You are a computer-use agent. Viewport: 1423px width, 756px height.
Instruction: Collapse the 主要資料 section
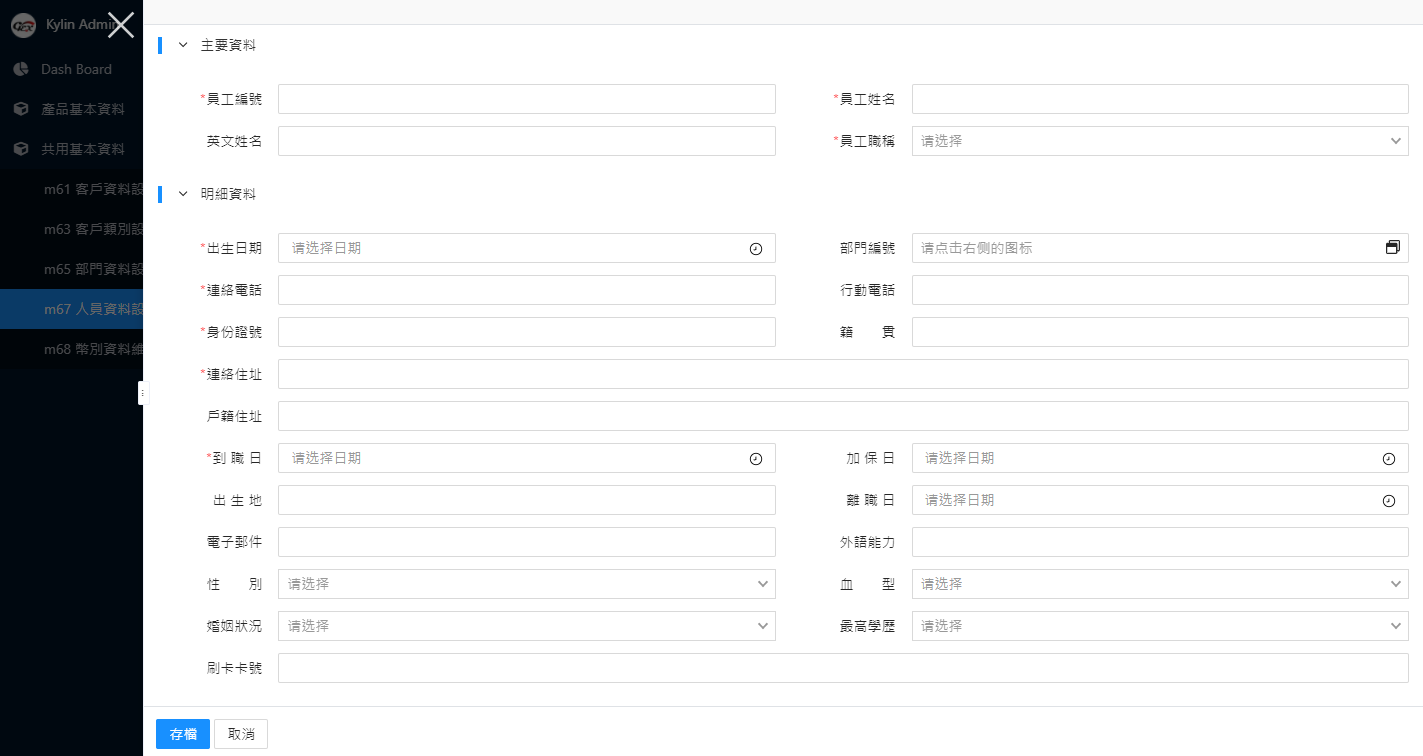[183, 45]
